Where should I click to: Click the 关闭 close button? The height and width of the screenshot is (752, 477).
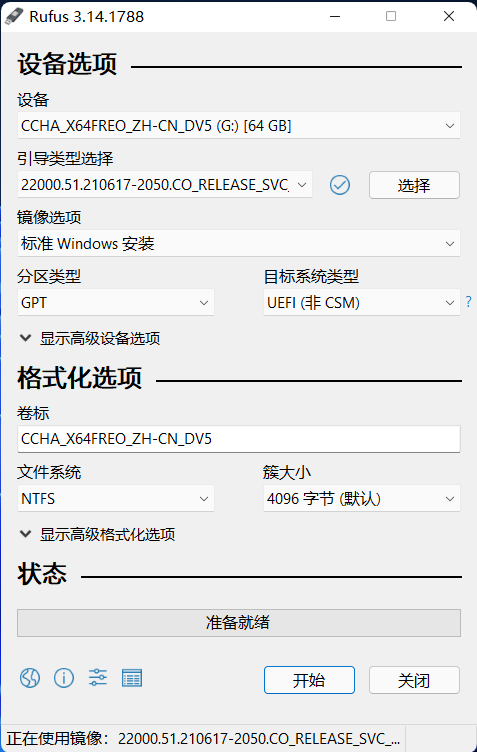[414, 680]
